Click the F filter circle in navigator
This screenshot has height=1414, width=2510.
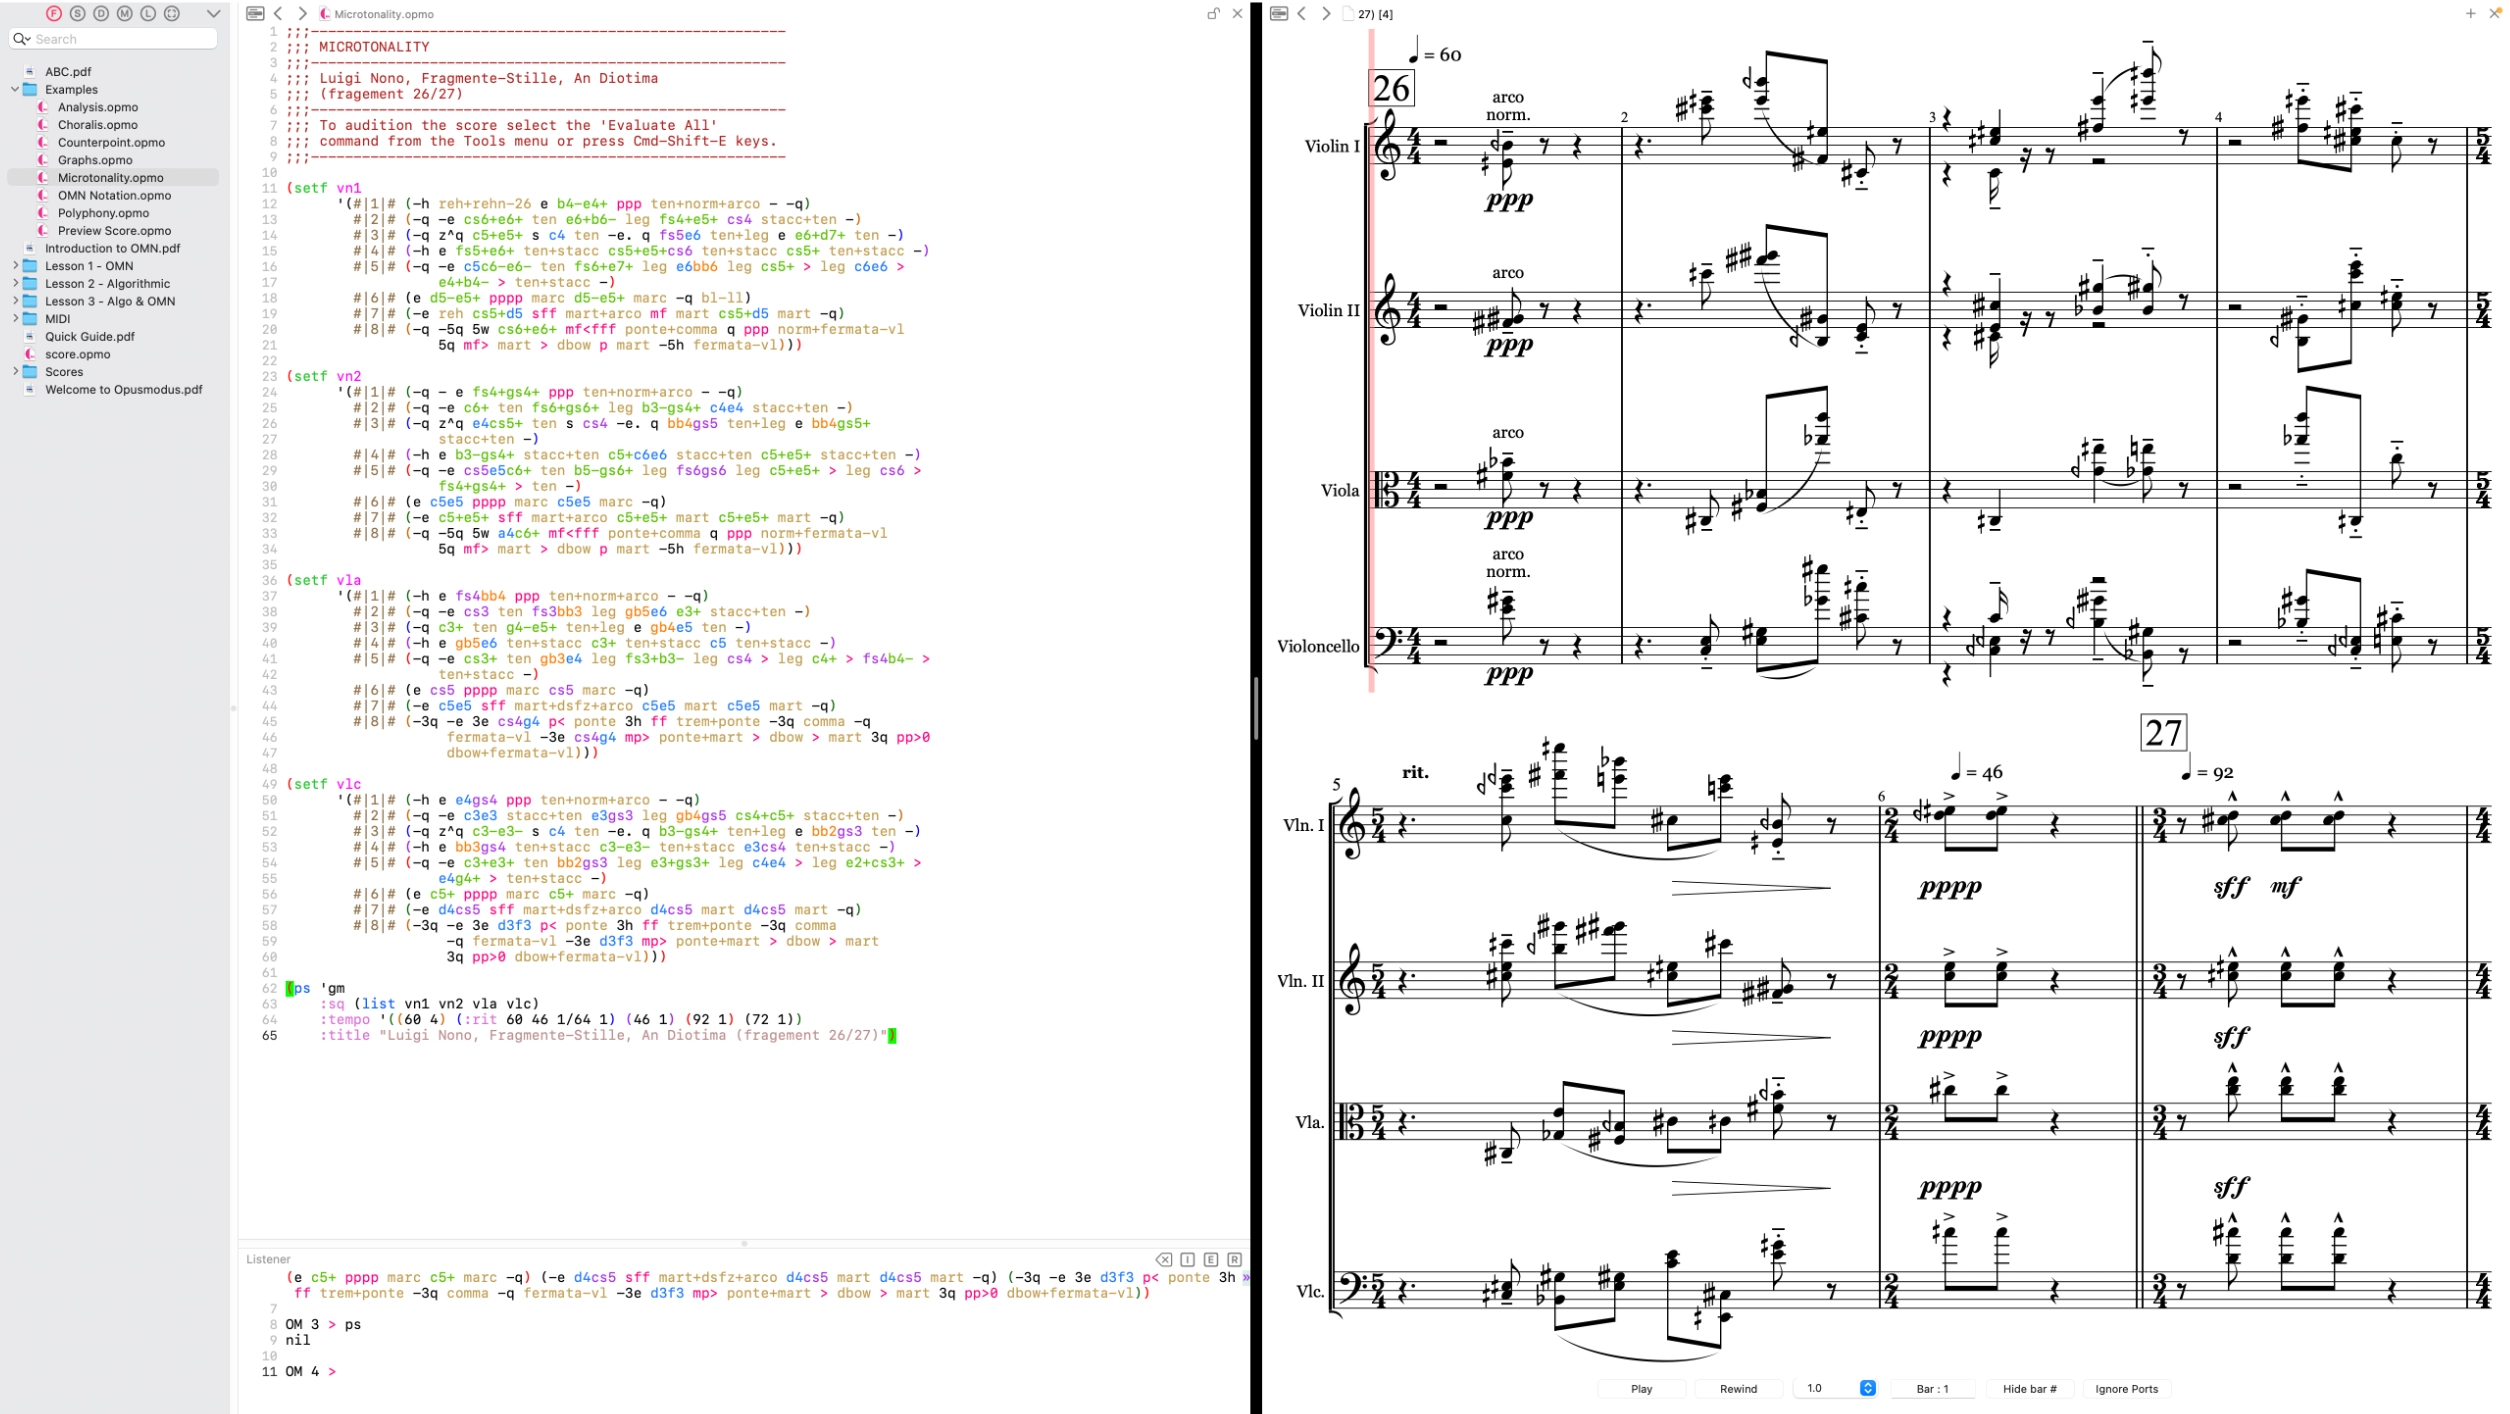click(54, 13)
